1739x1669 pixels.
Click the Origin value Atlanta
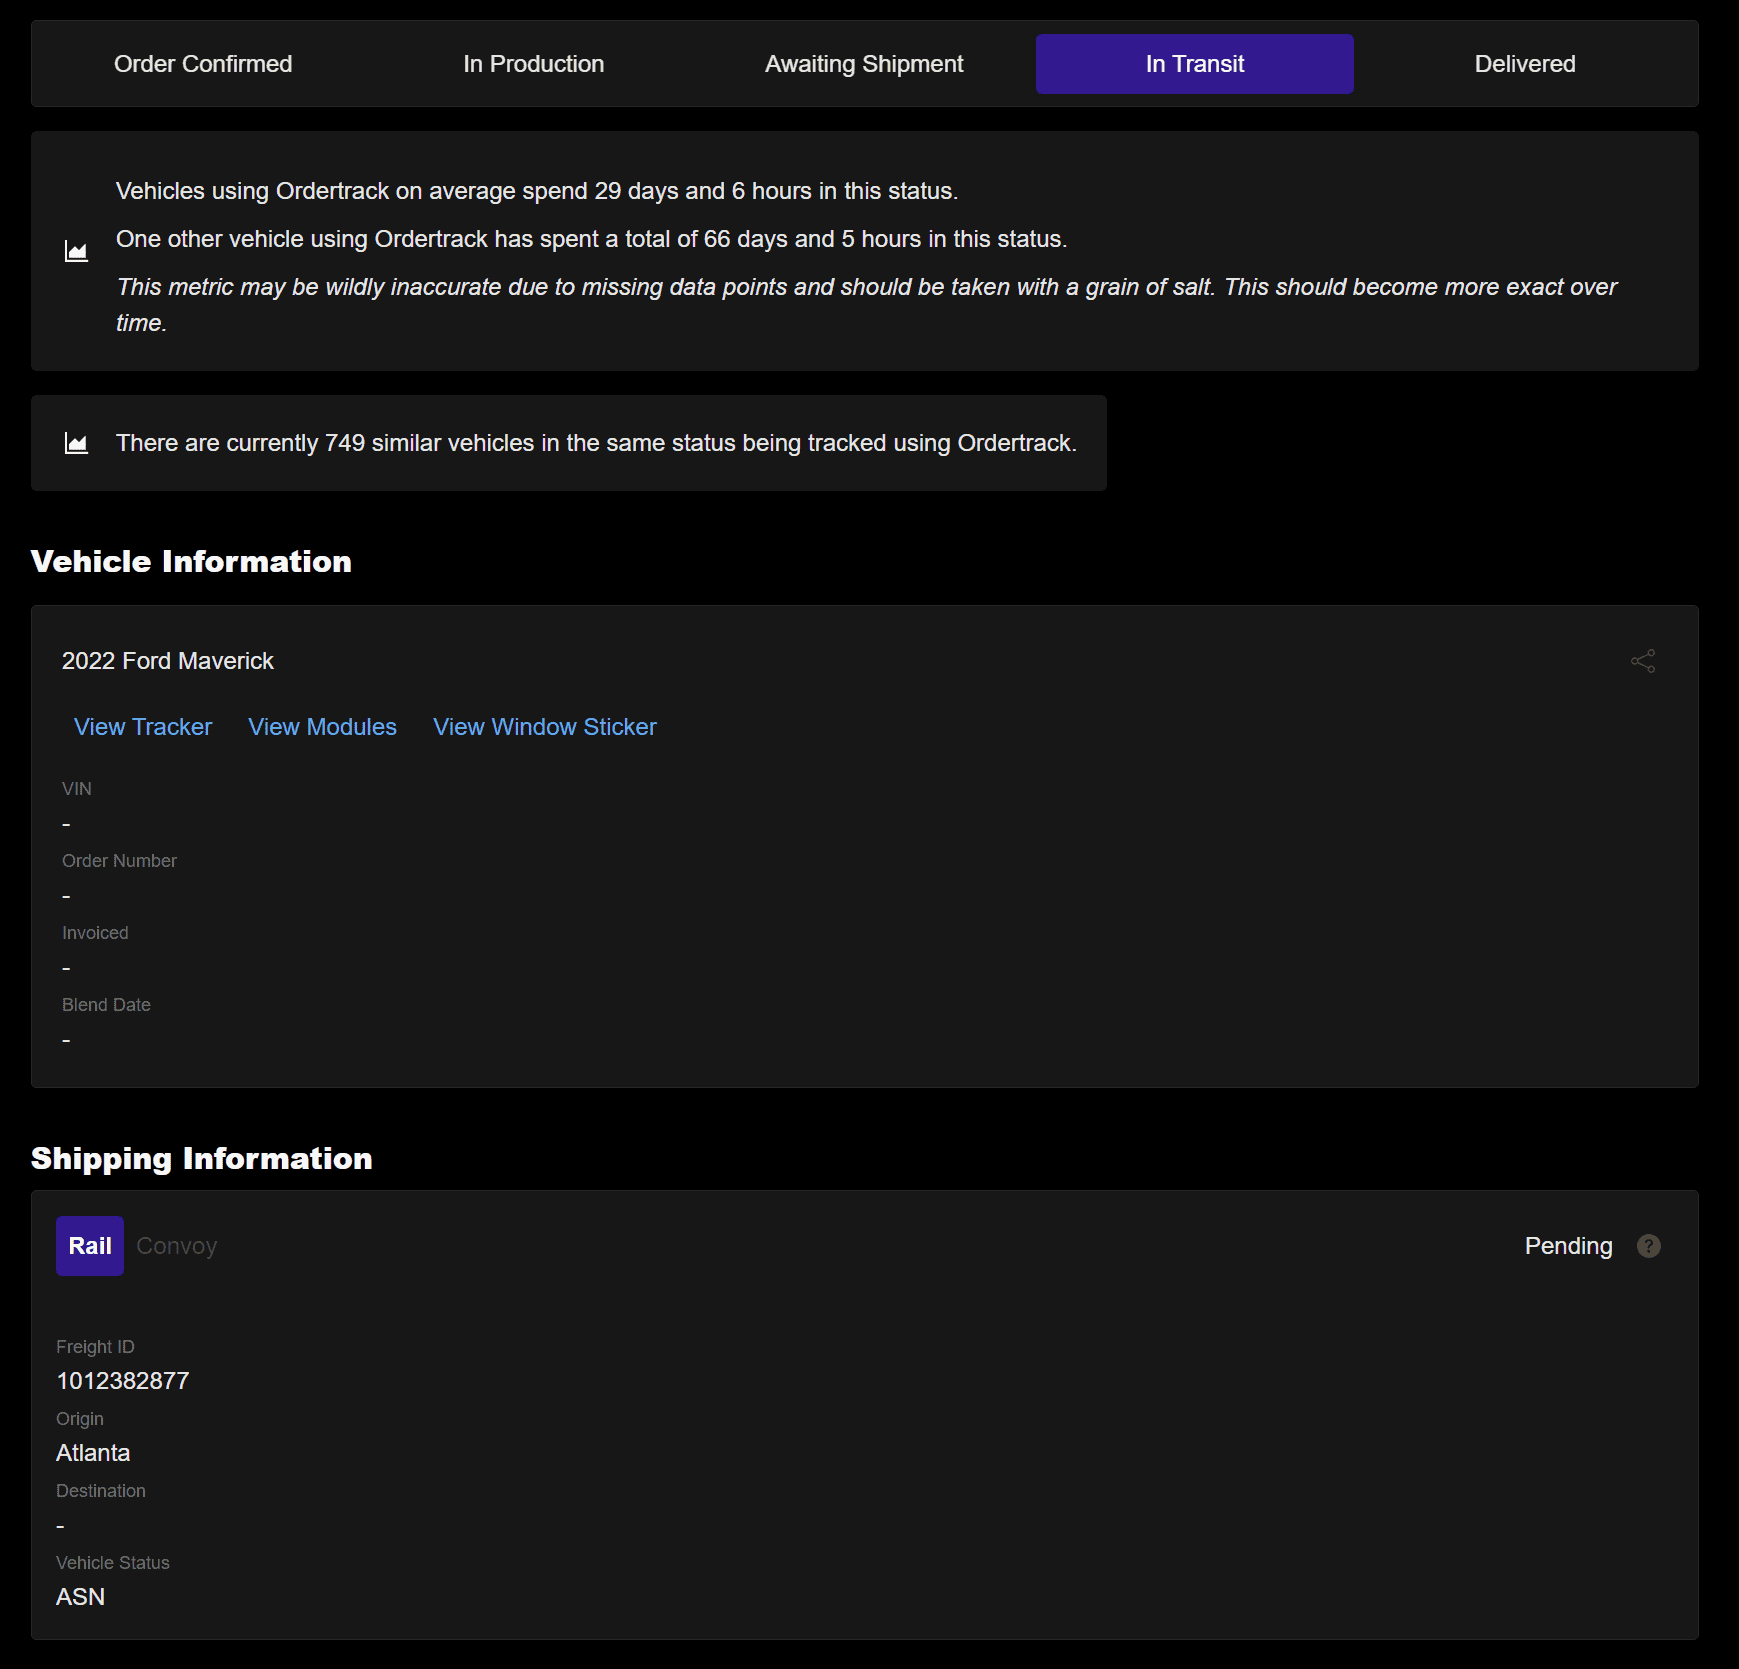coord(93,1453)
